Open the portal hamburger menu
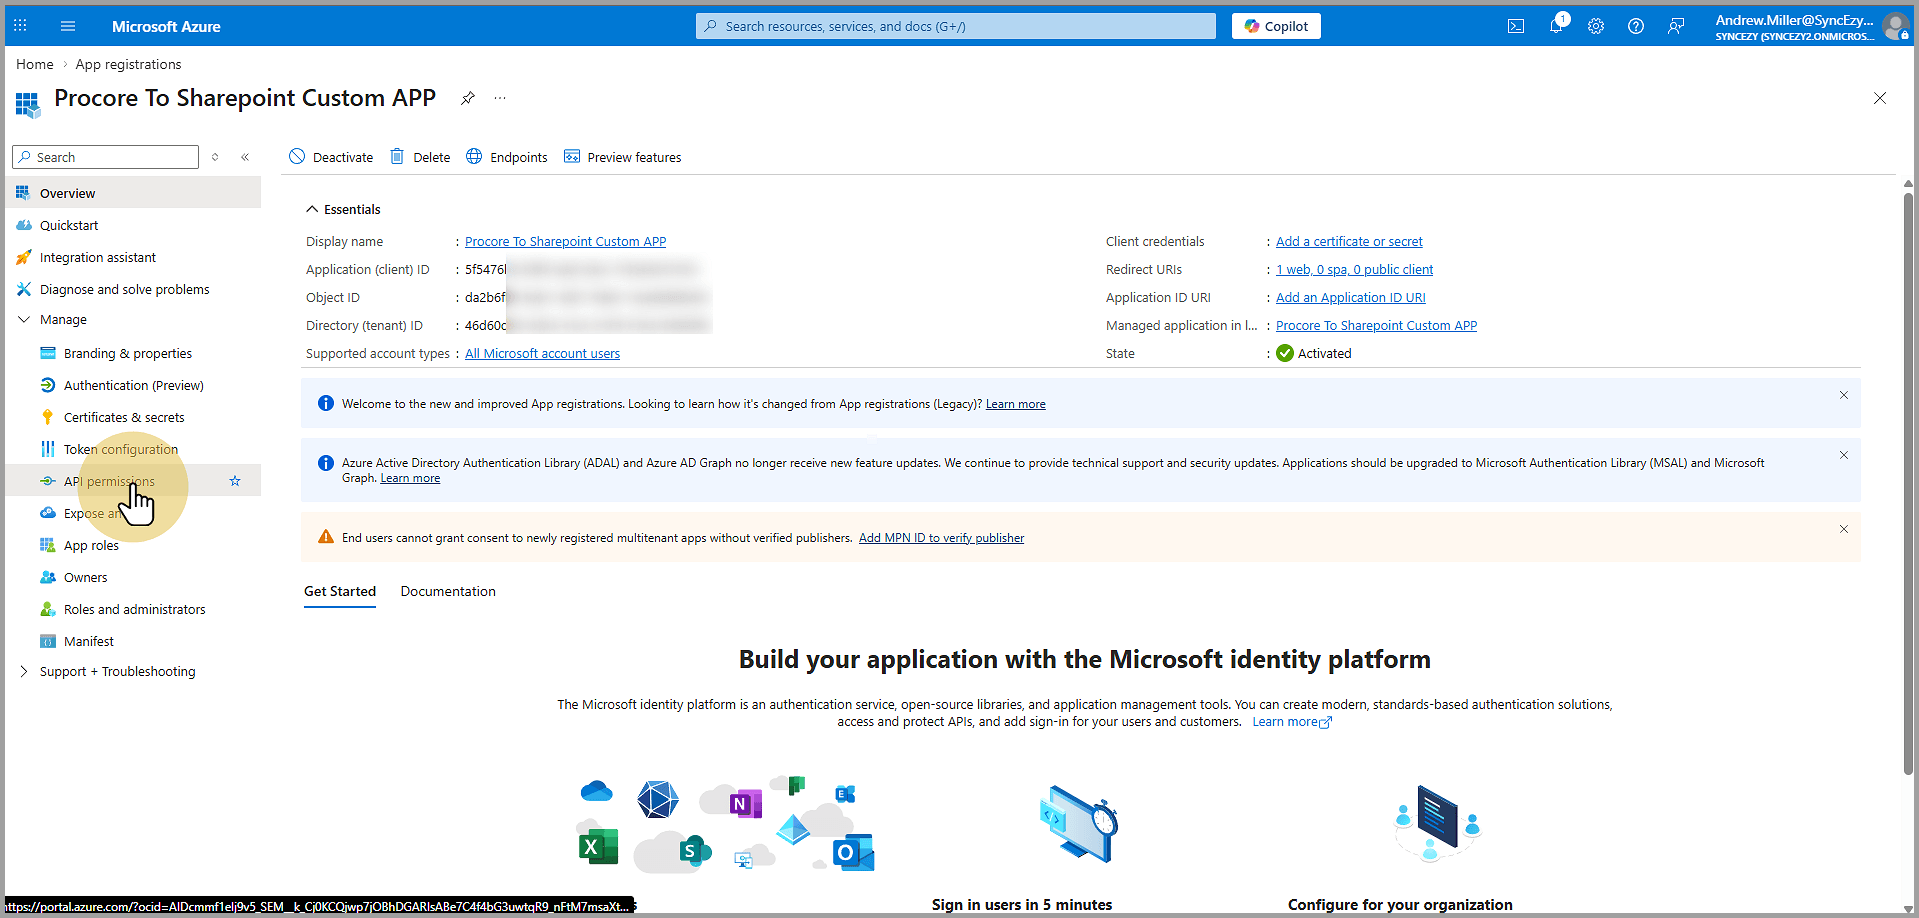 click(x=68, y=26)
